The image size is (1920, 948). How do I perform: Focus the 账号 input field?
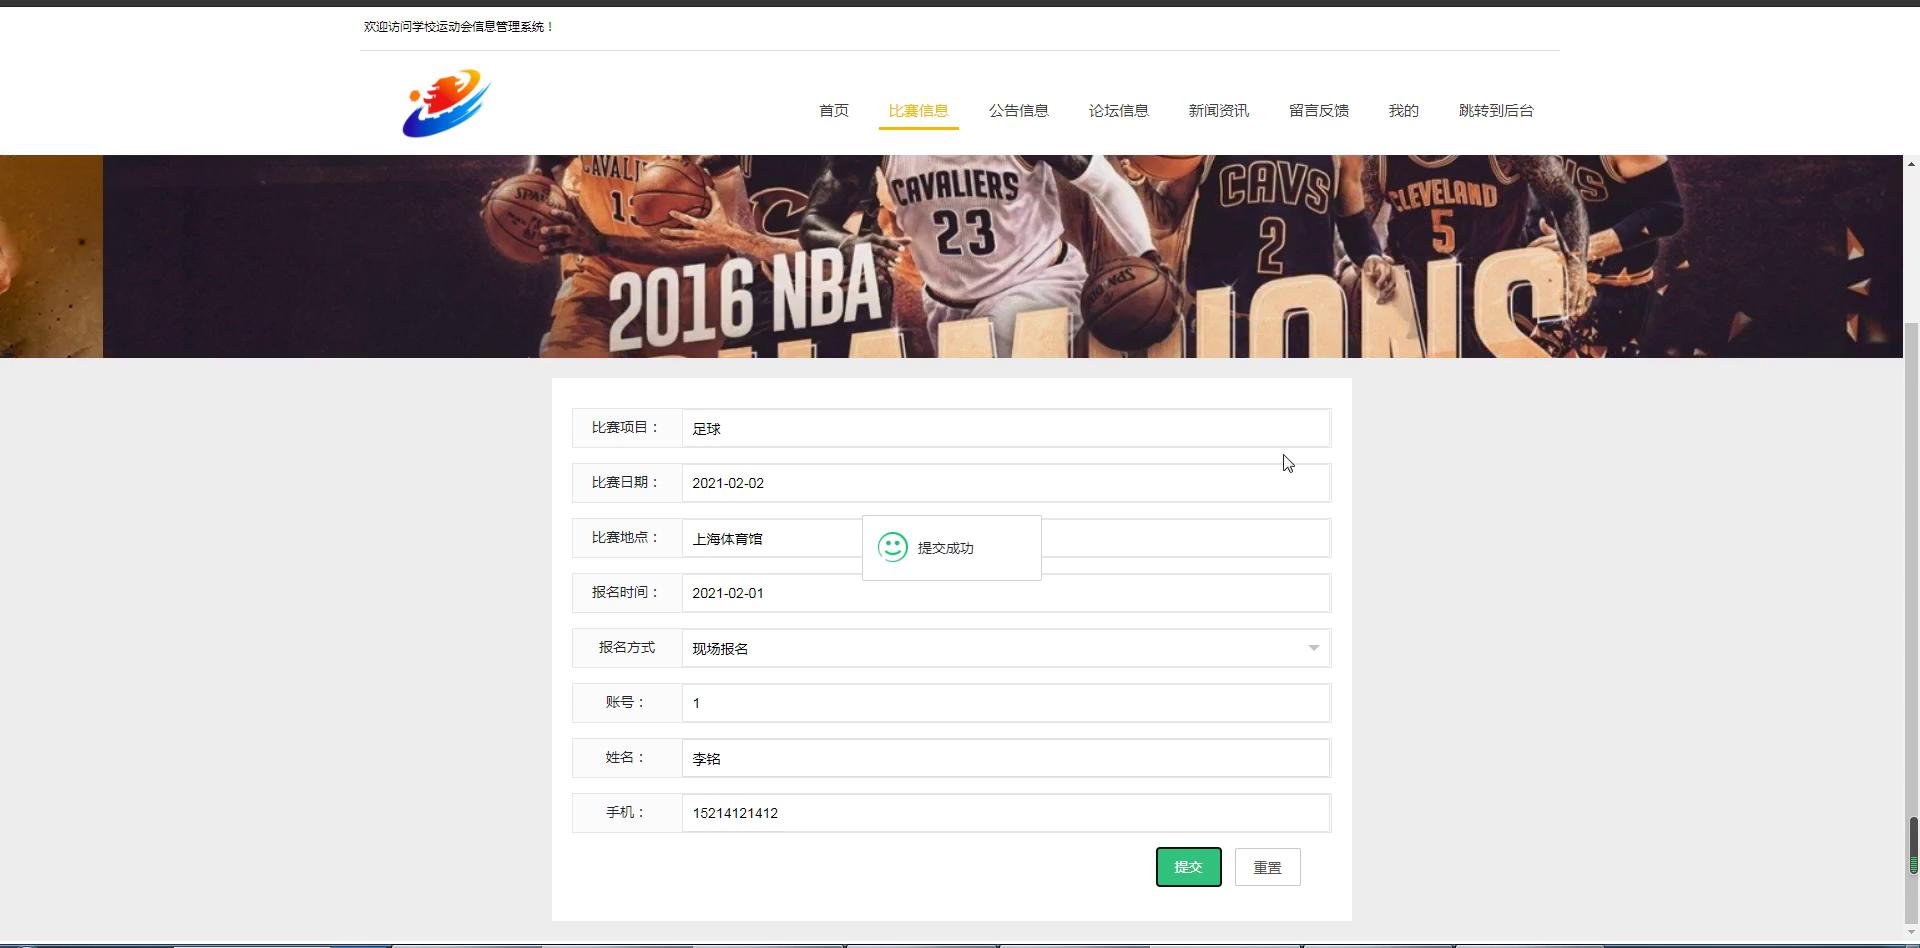click(1006, 703)
